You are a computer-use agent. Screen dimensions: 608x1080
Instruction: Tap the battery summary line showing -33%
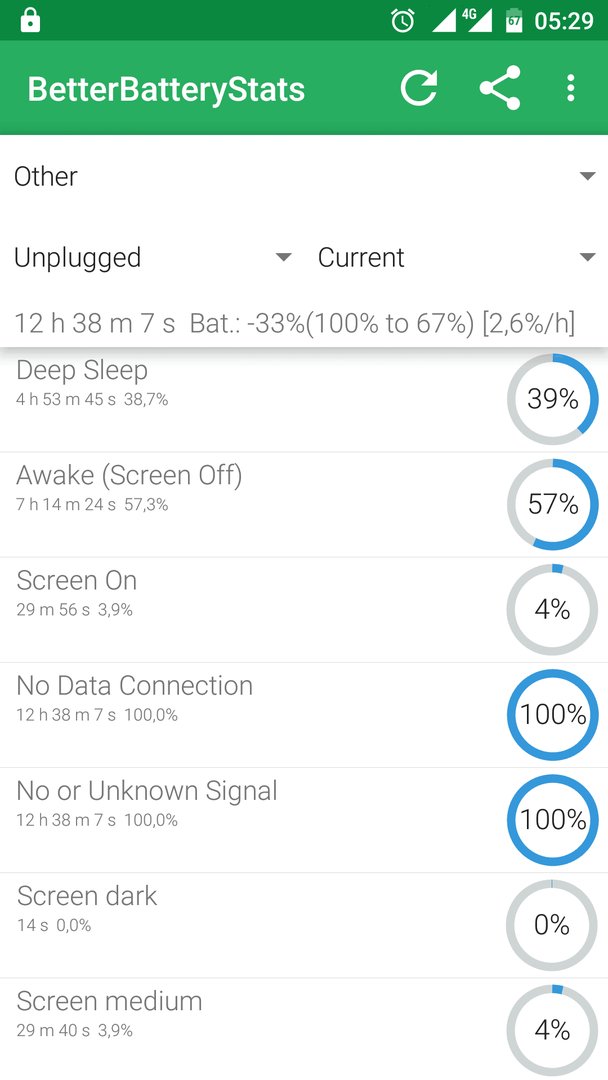(295, 323)
